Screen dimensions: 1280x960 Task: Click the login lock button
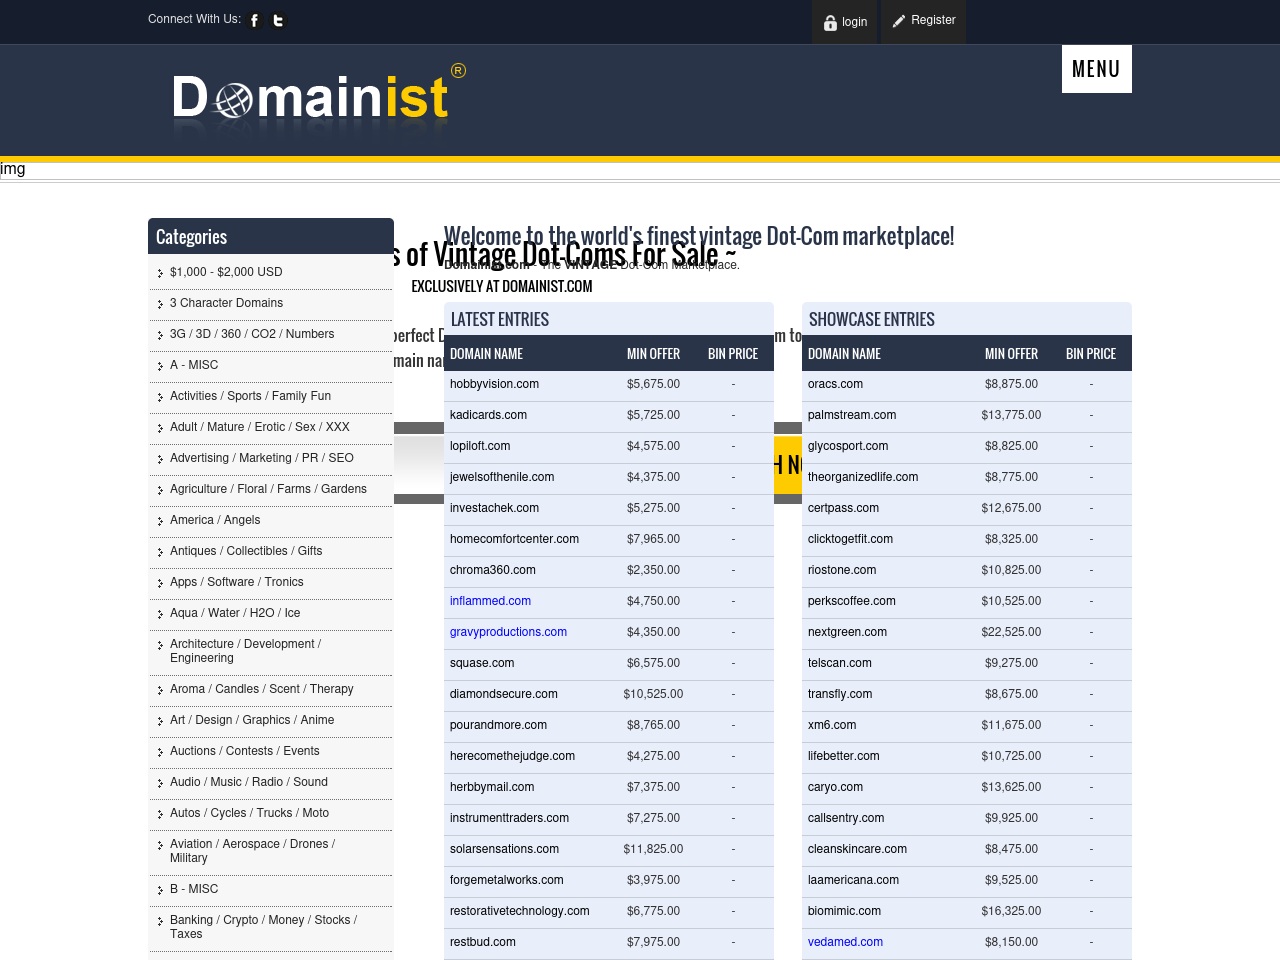pyautogui.click(x=845, y=22)
